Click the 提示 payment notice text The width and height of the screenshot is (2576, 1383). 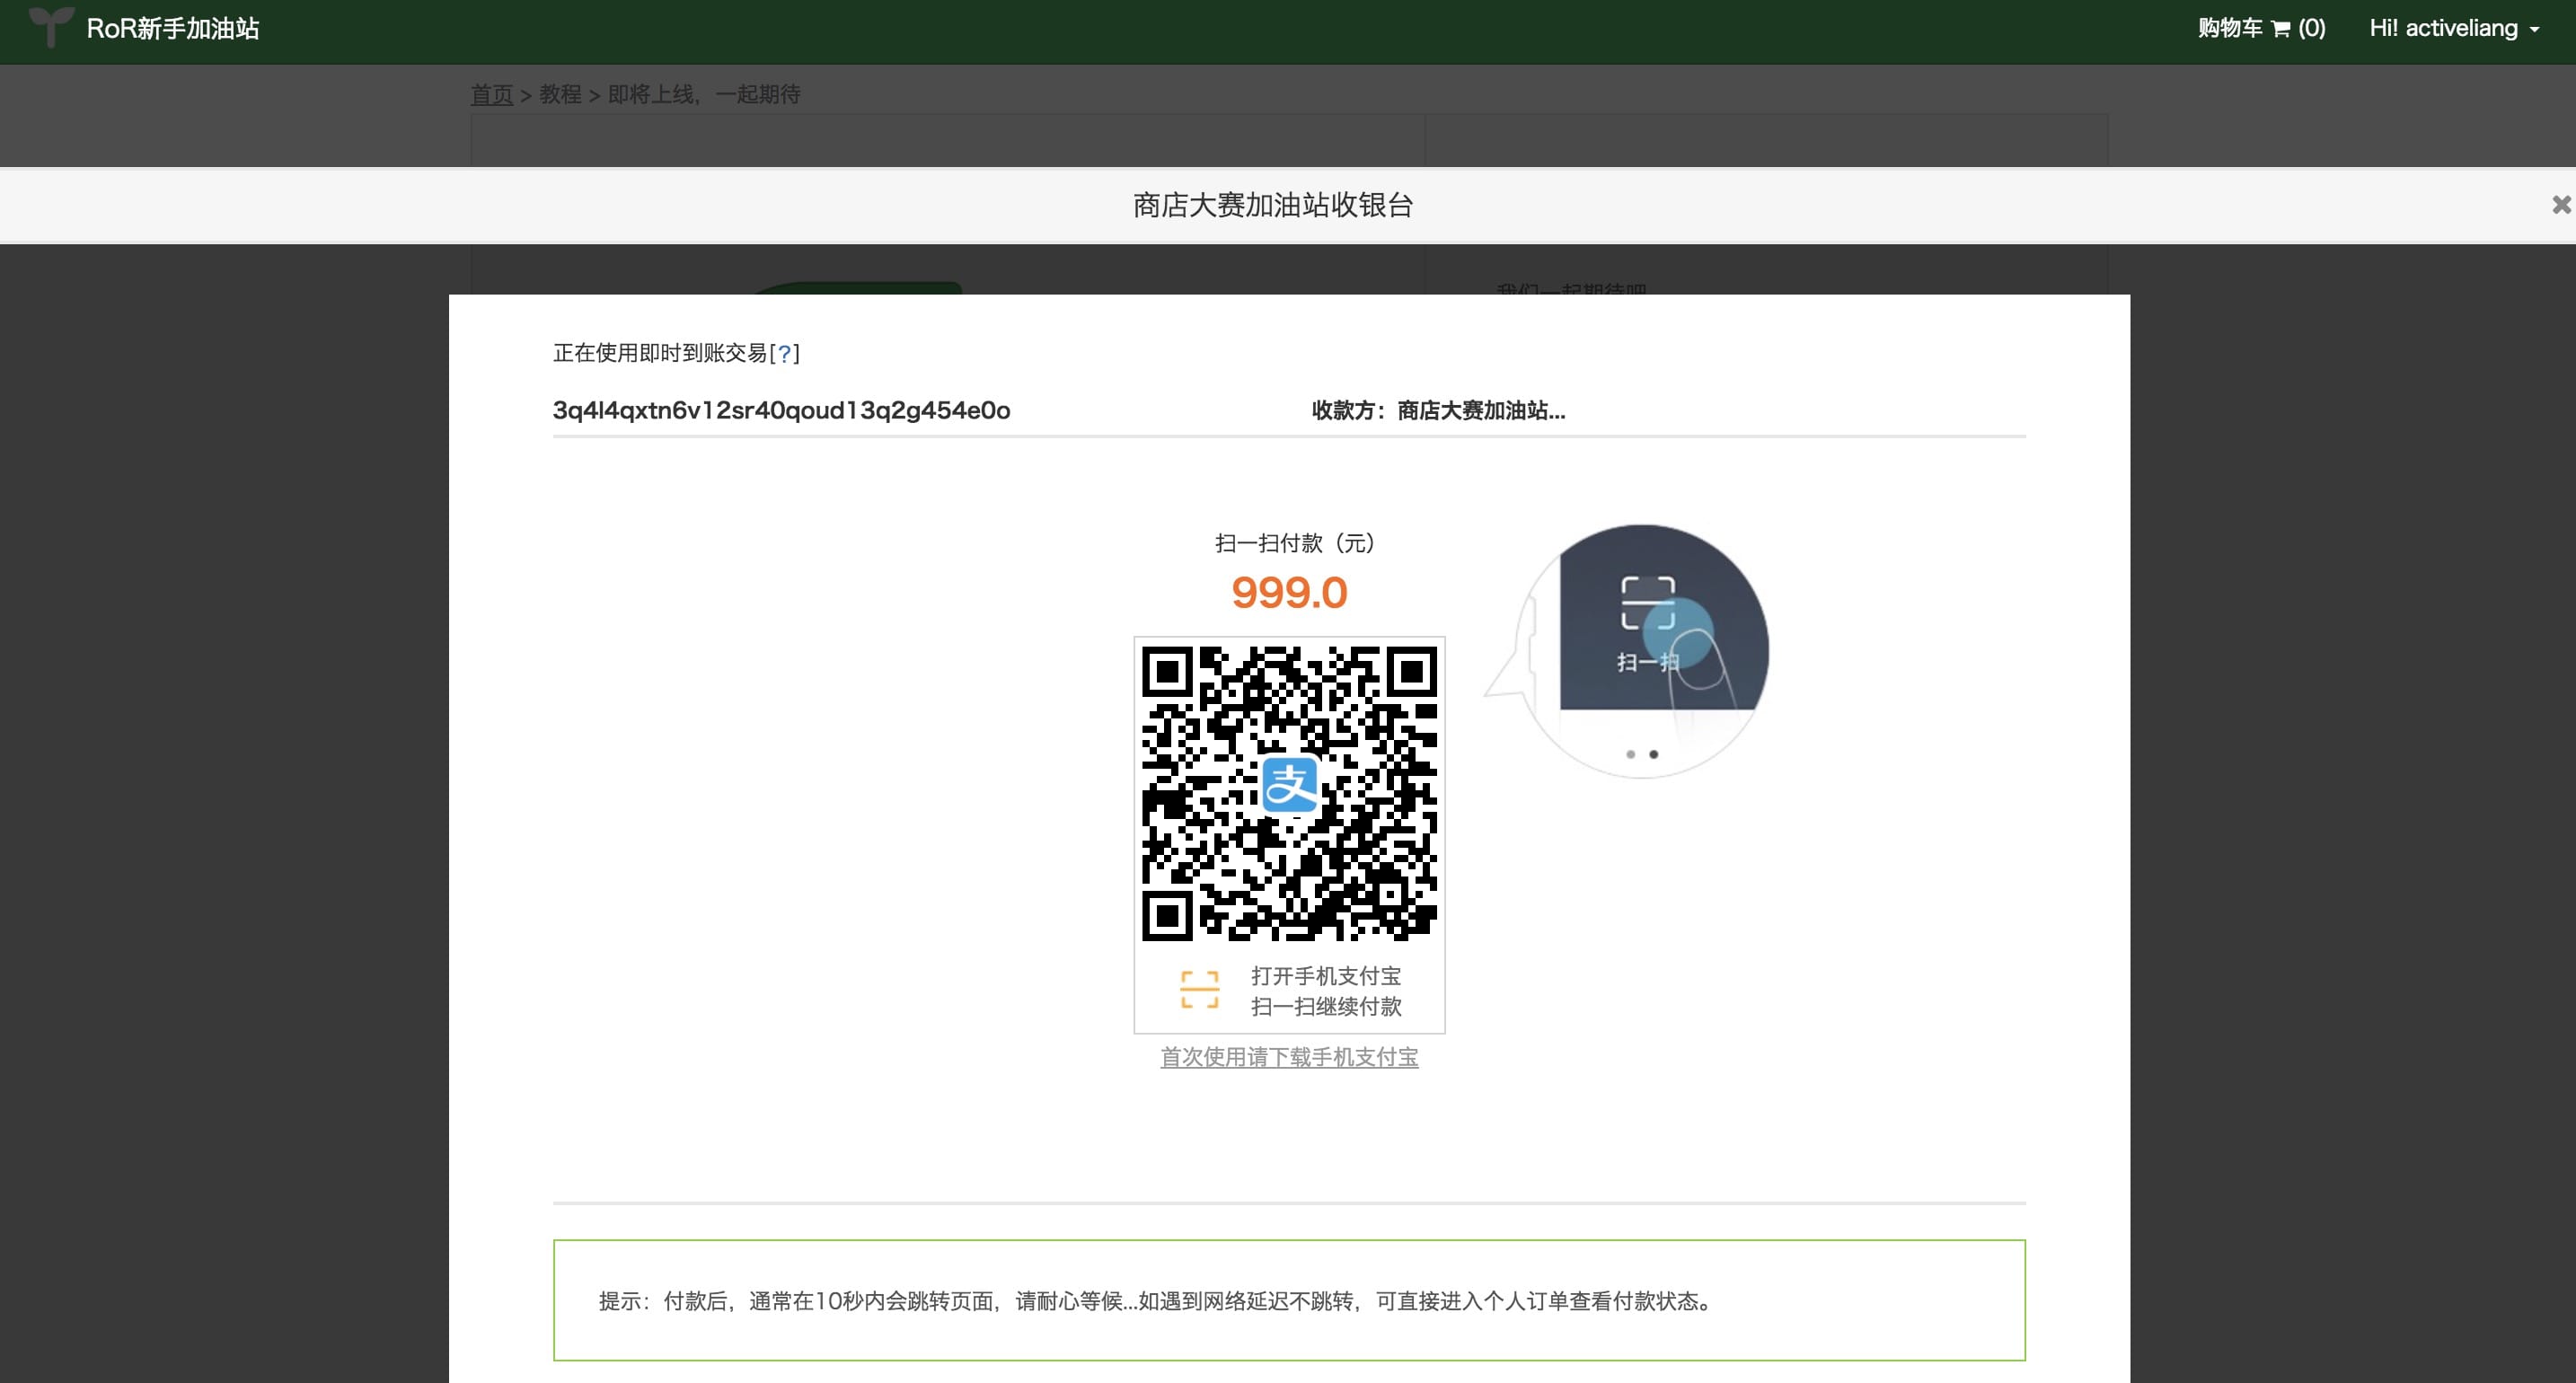1158,1301
